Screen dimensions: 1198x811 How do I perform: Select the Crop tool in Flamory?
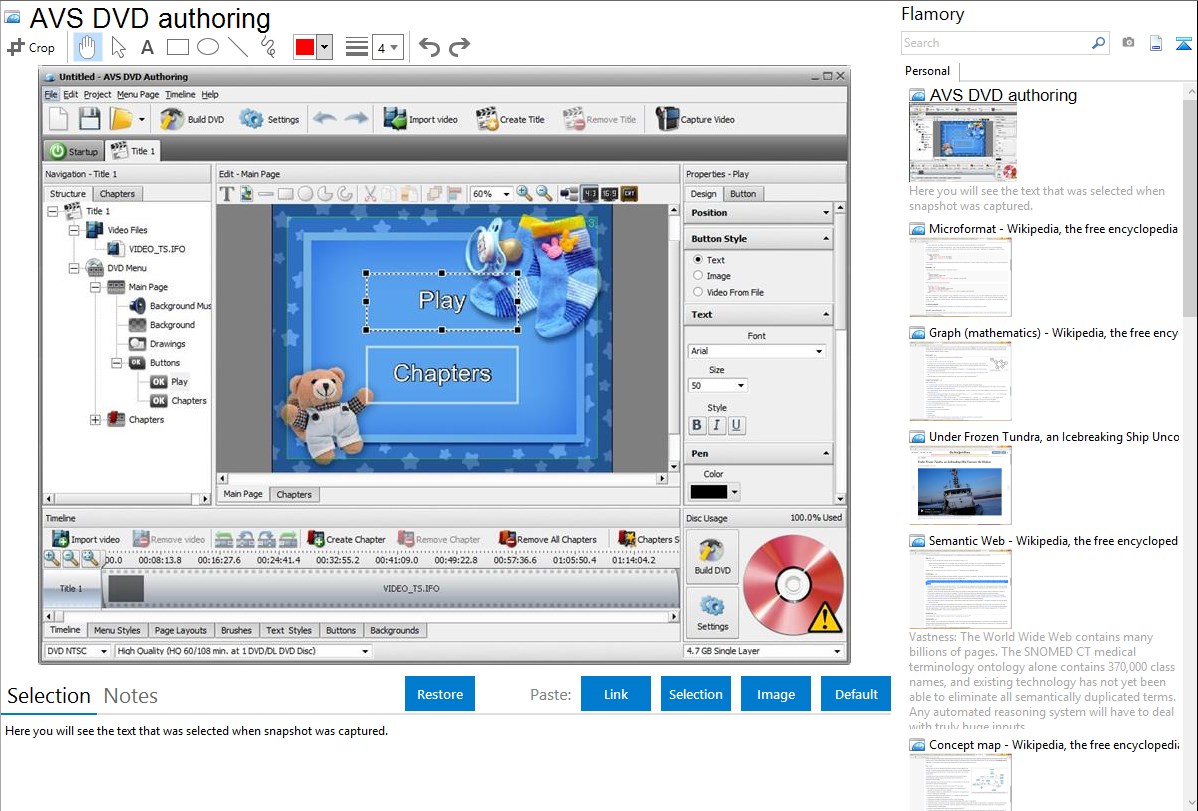[31, 47]
